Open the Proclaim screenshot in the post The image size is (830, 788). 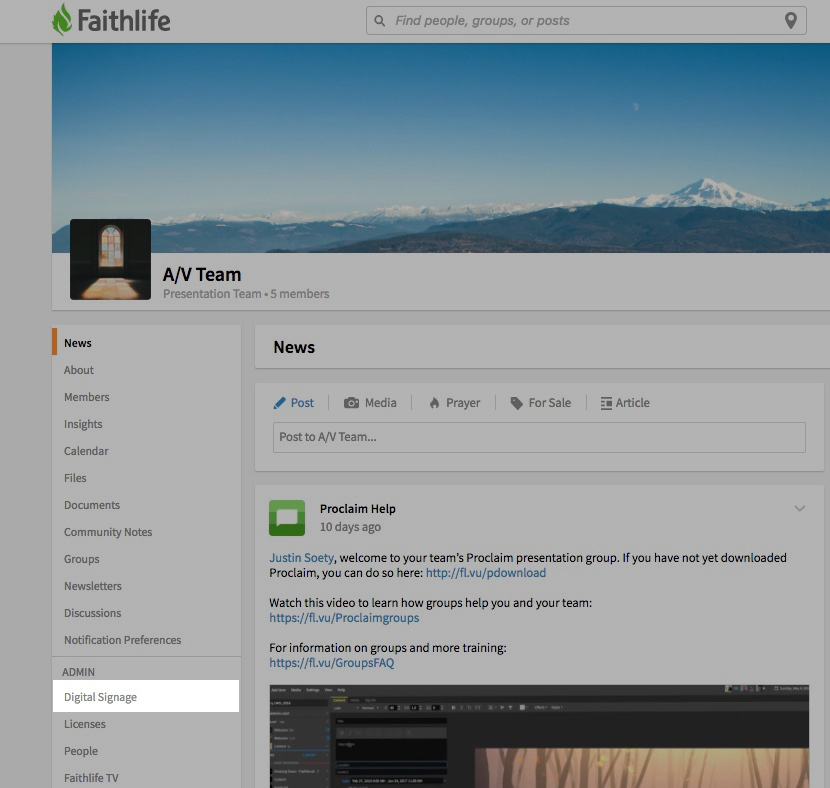539,736
